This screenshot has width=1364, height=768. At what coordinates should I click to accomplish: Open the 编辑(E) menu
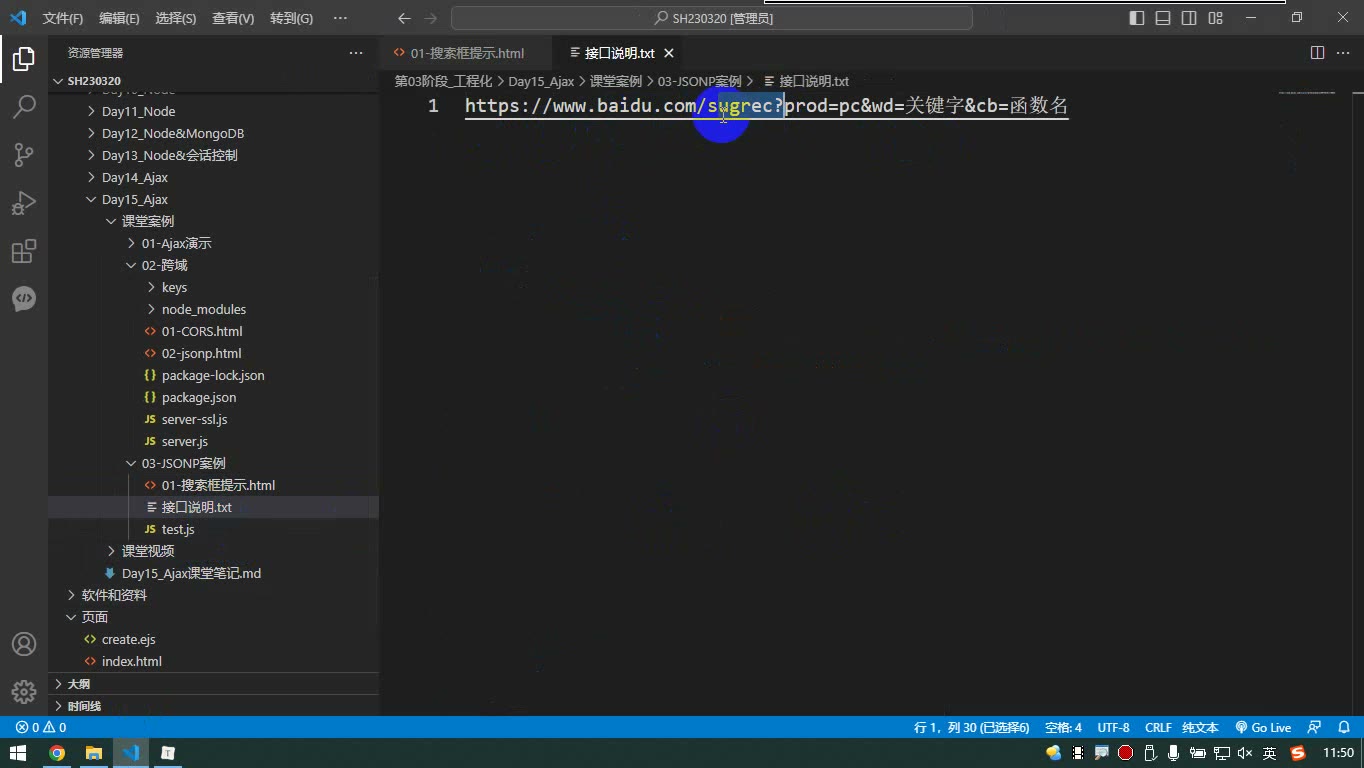click(119, 18)
